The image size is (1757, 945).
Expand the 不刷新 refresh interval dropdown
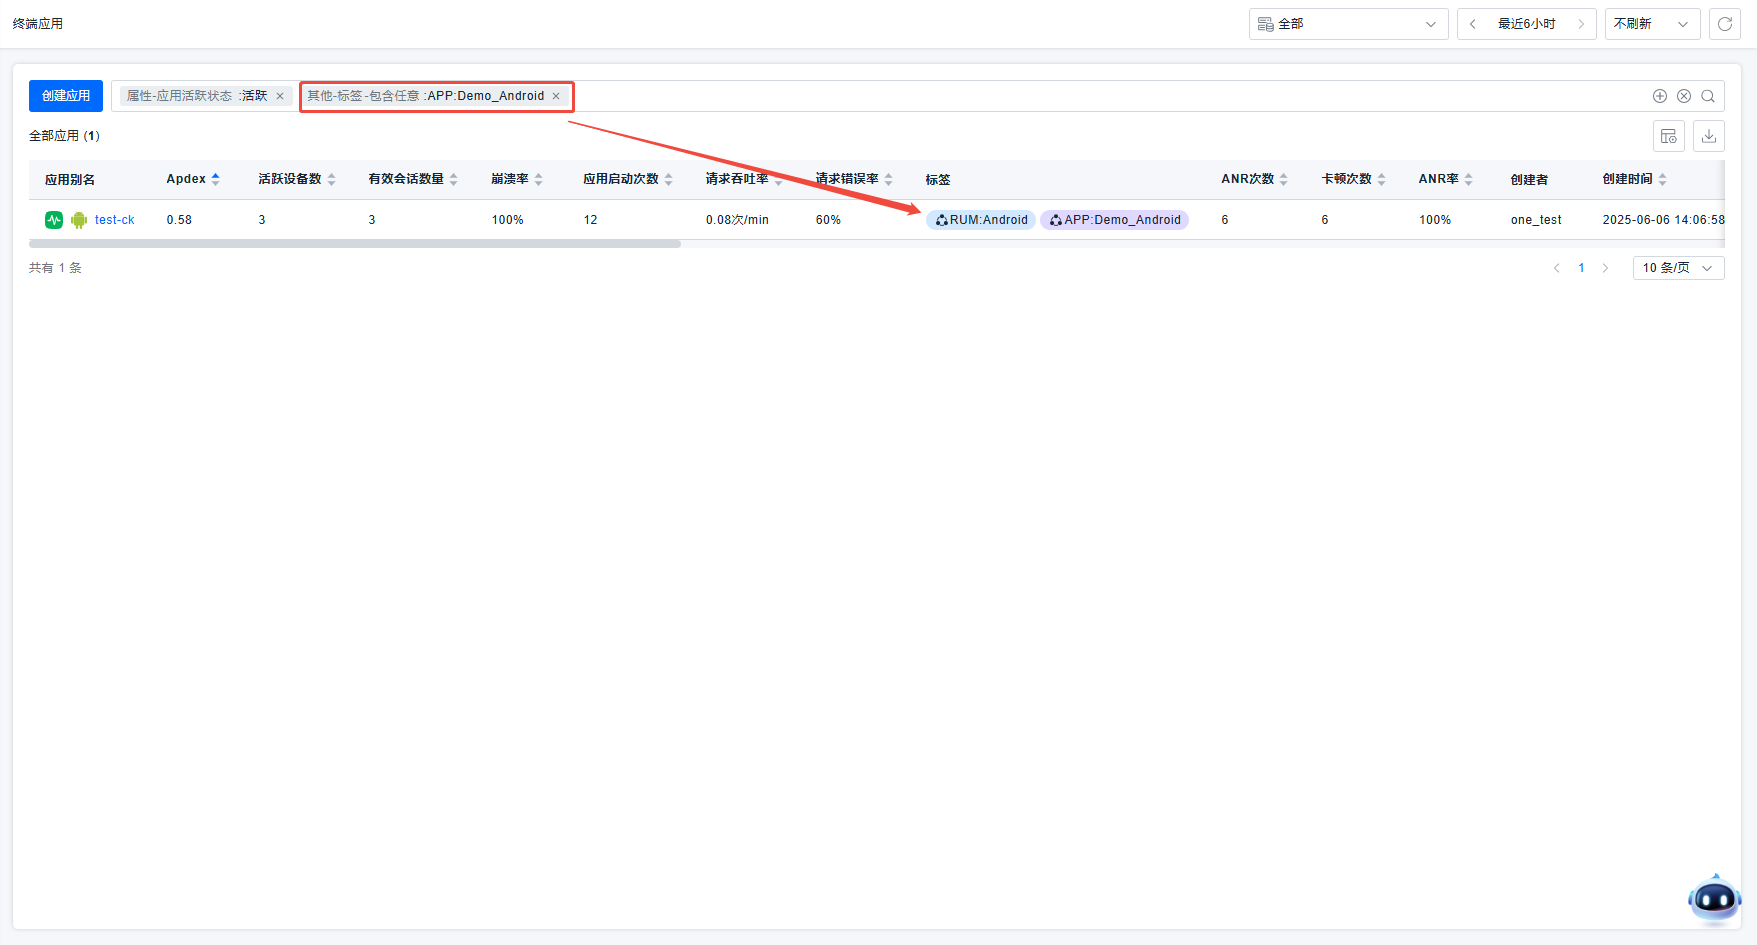1651,24
